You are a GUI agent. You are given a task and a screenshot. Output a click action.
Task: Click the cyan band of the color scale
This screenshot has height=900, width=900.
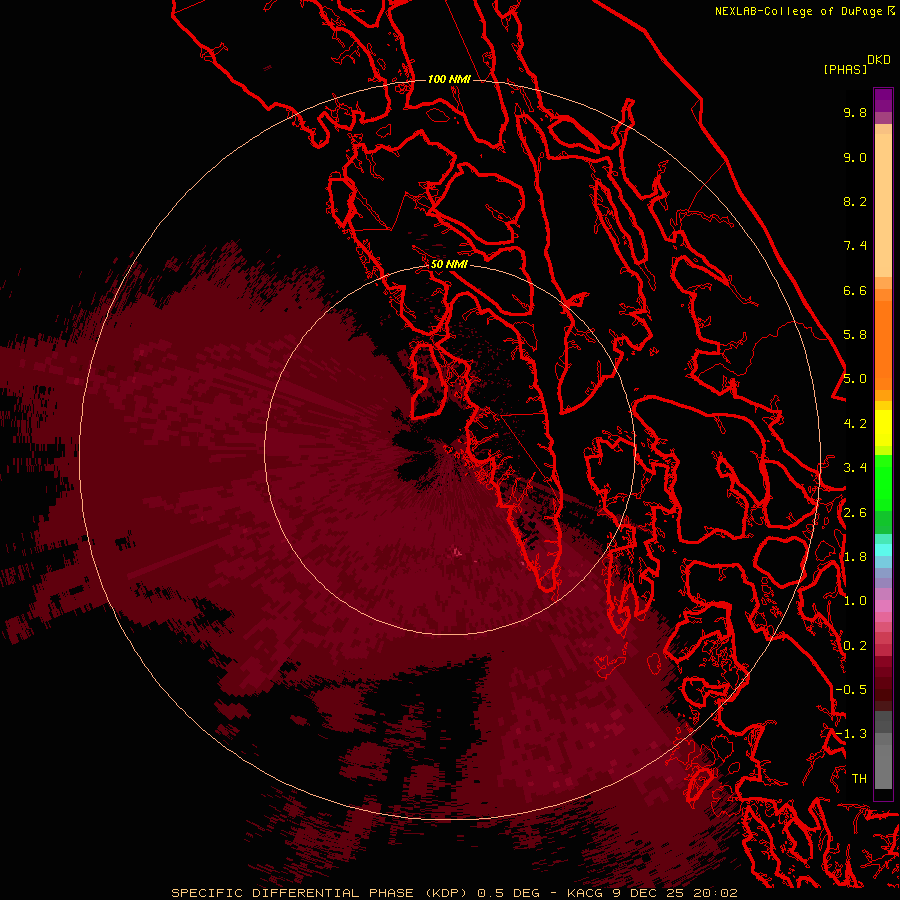[883, 550]
